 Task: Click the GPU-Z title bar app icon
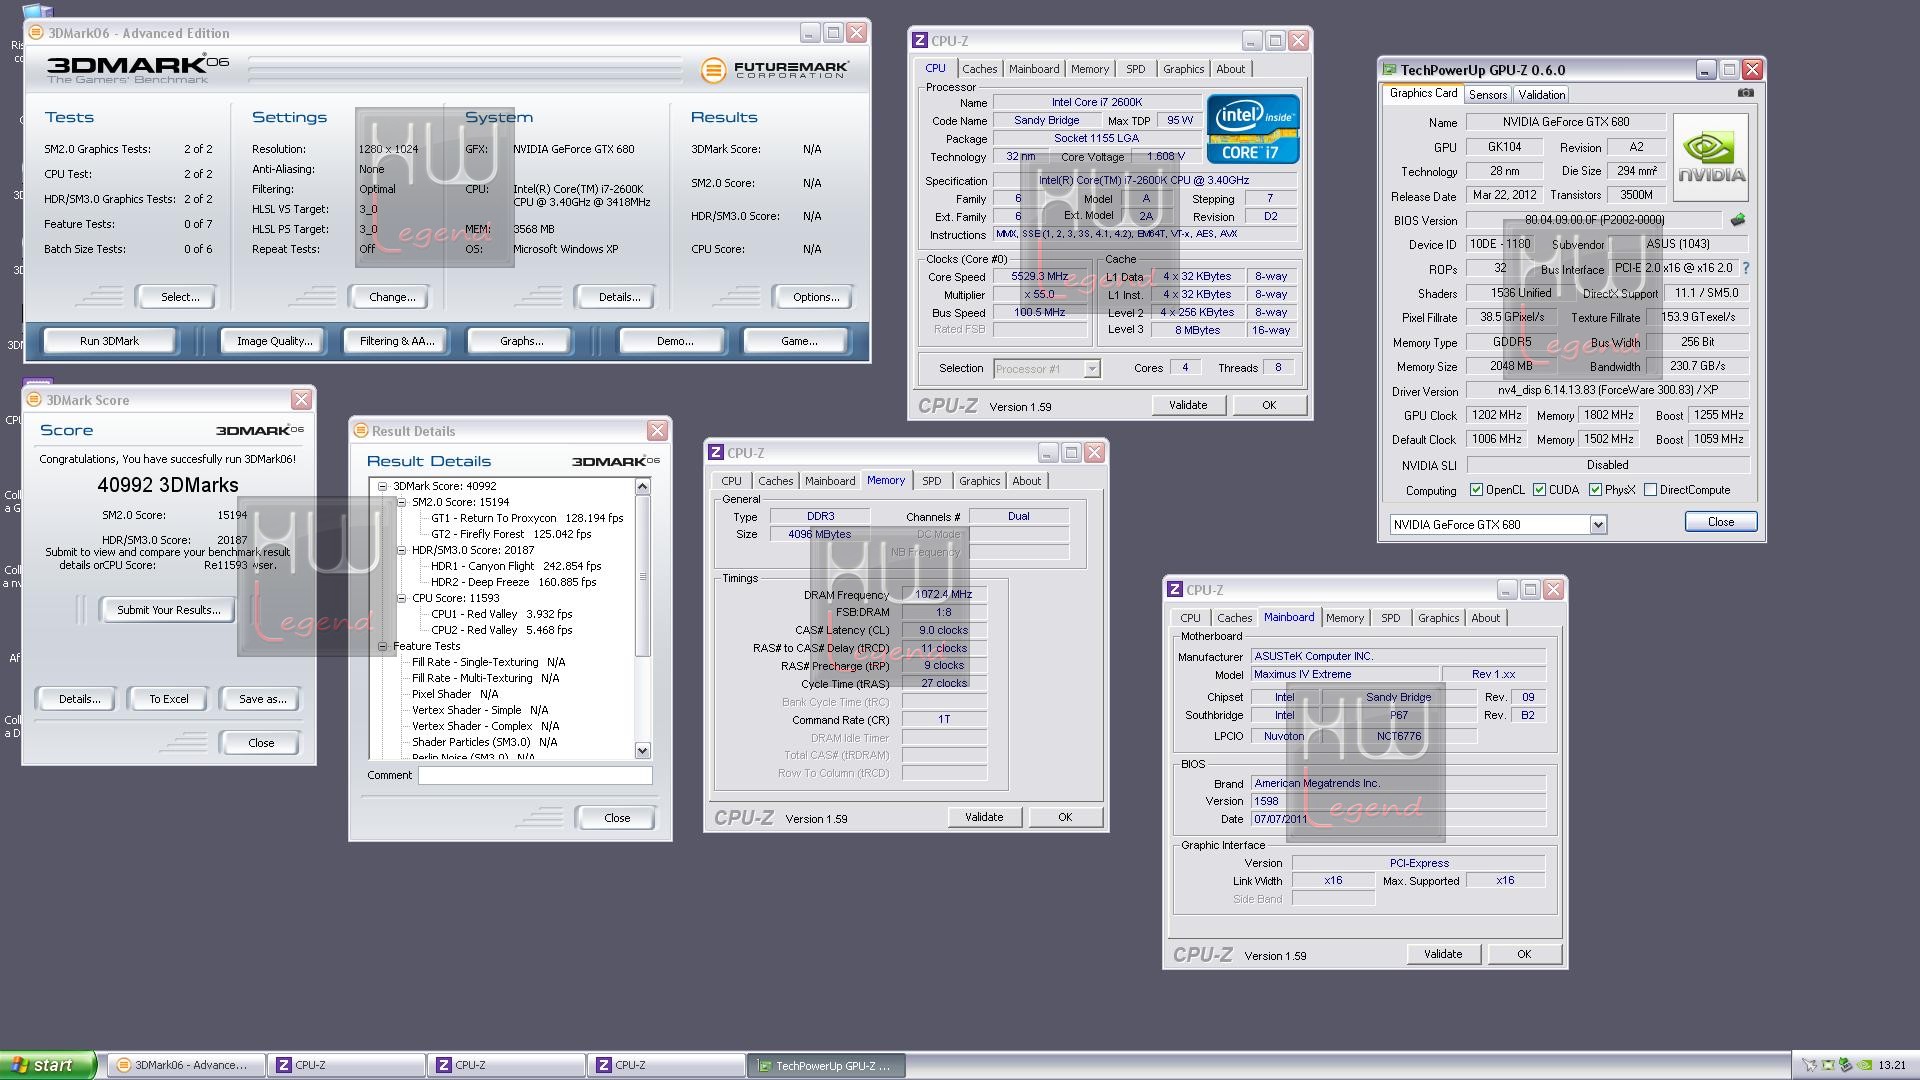[x=1389, y=70]
